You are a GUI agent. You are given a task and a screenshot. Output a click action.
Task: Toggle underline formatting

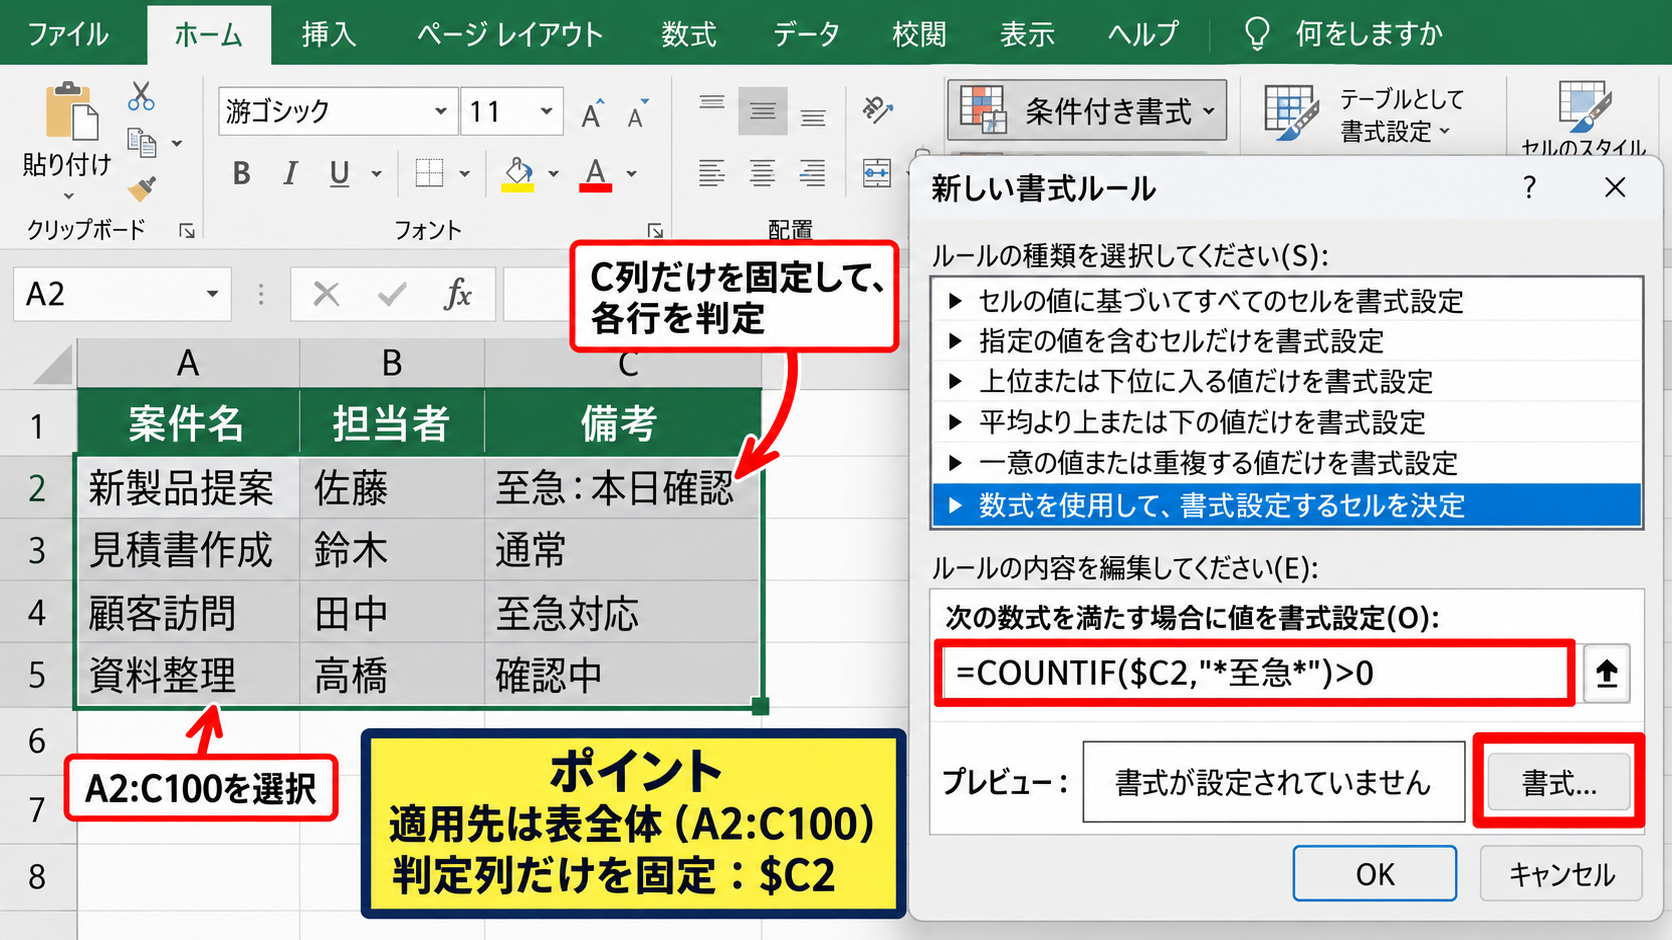click(x=340, y=173)
